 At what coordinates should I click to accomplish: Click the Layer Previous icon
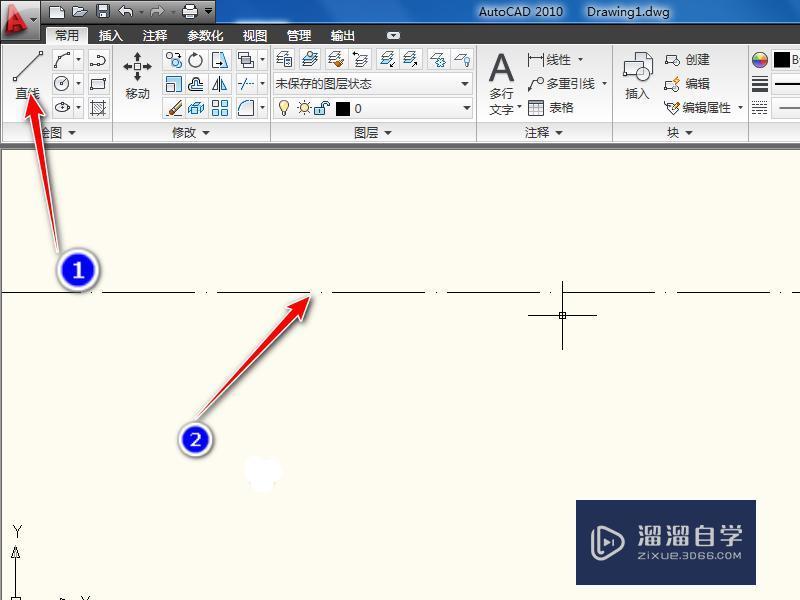(x=361, y=60)
